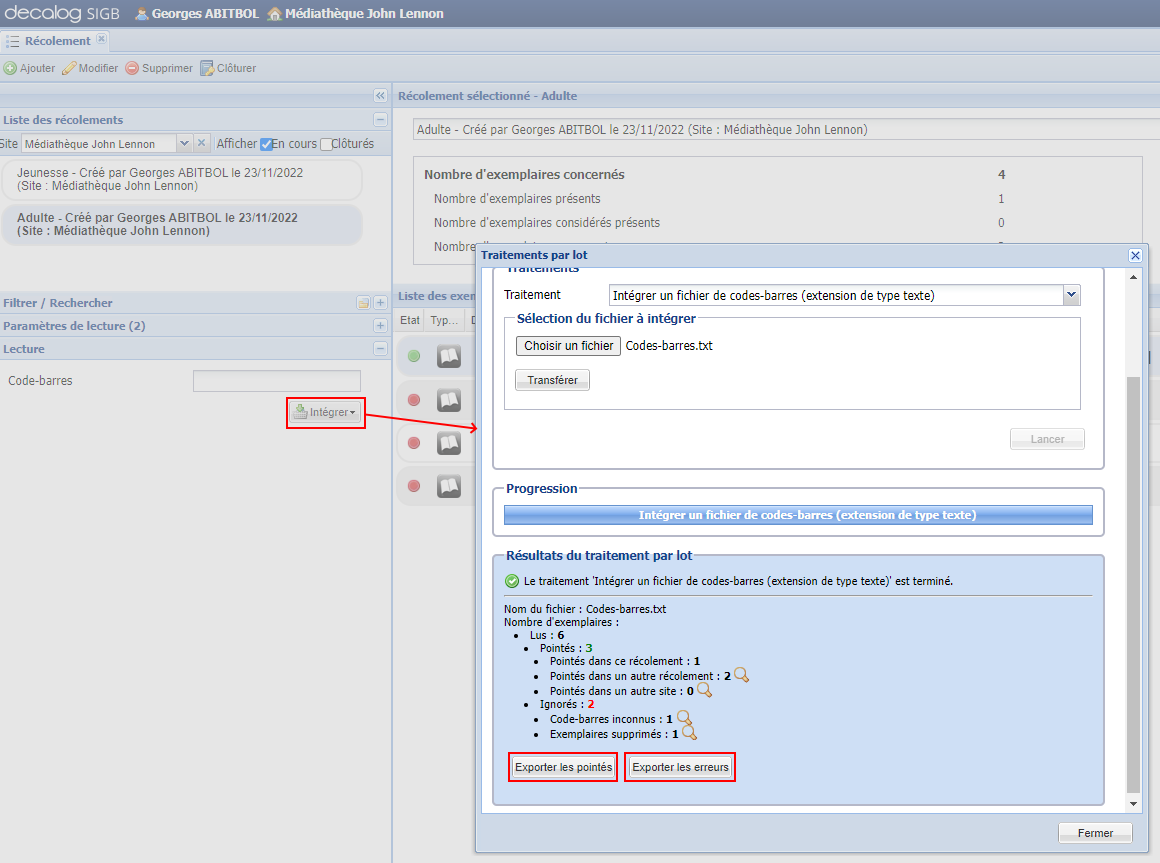Open the Traitement dropdown
The image size is (1160, 863).
click(1071, 295)
